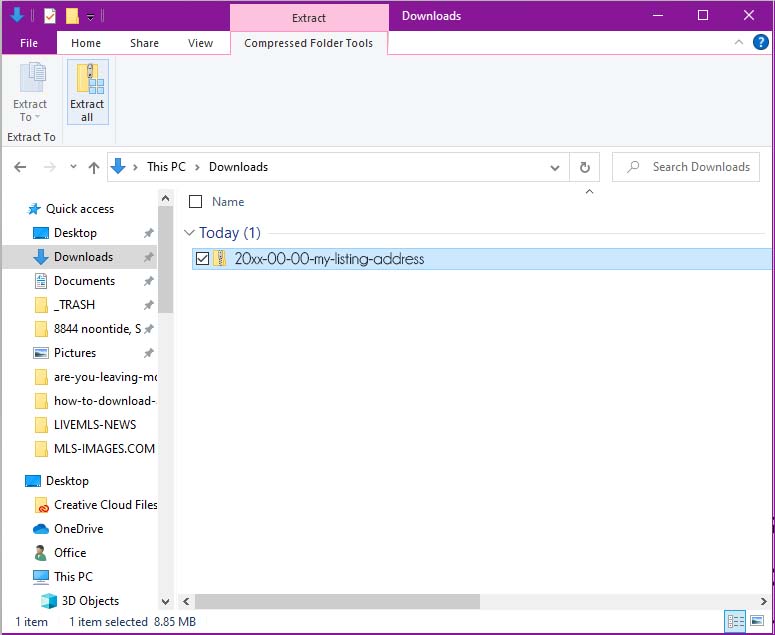Click the zip file icon for 20xx-00-00-my-listing-address
The height and width of the screenshot is (635, 775).
[219, 258]
